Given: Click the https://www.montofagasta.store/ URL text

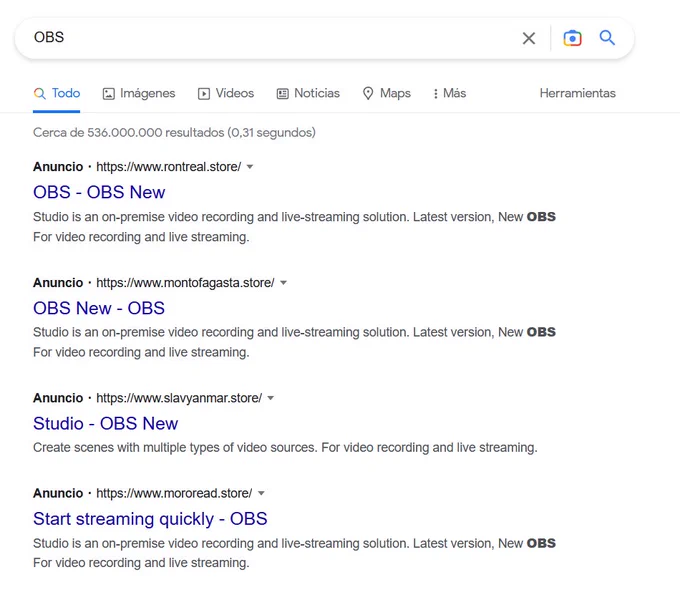Looking at the screenshot, I should (185, 283).
